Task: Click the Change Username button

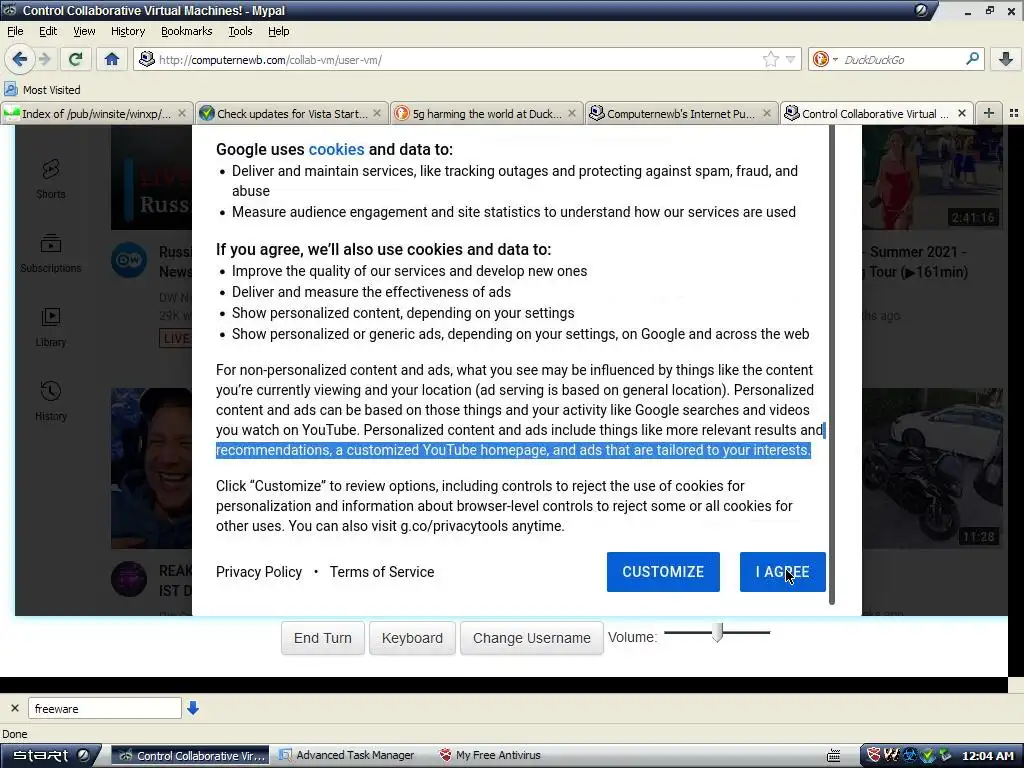Action: [532, 638]
